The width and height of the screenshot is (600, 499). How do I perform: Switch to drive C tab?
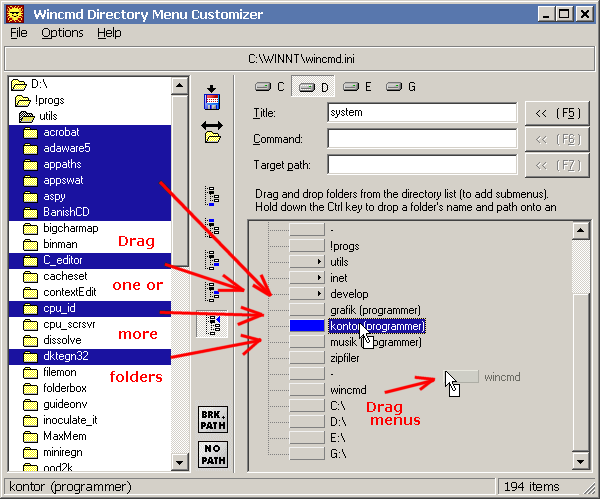click(269, 87)
